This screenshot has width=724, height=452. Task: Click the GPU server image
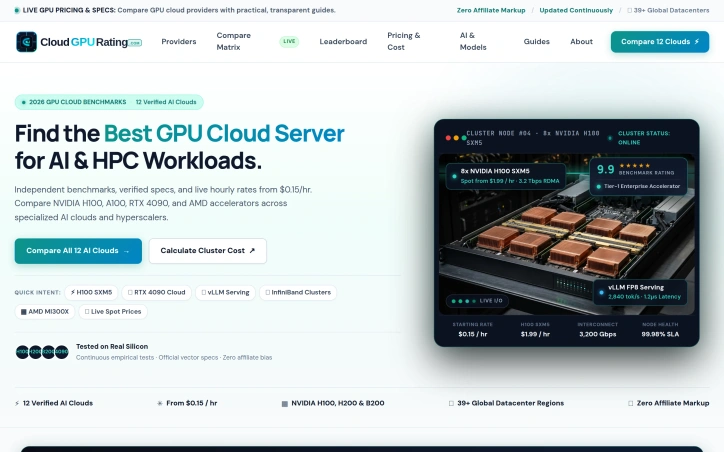point(567,235)
